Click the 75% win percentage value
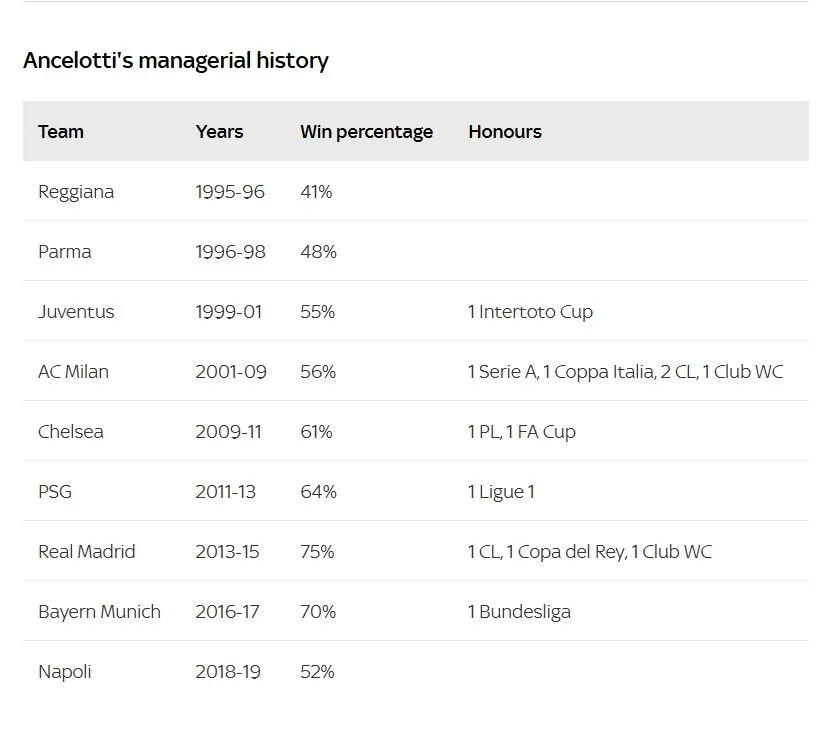Viewport: 822px width, 739px height. [317, 551]
